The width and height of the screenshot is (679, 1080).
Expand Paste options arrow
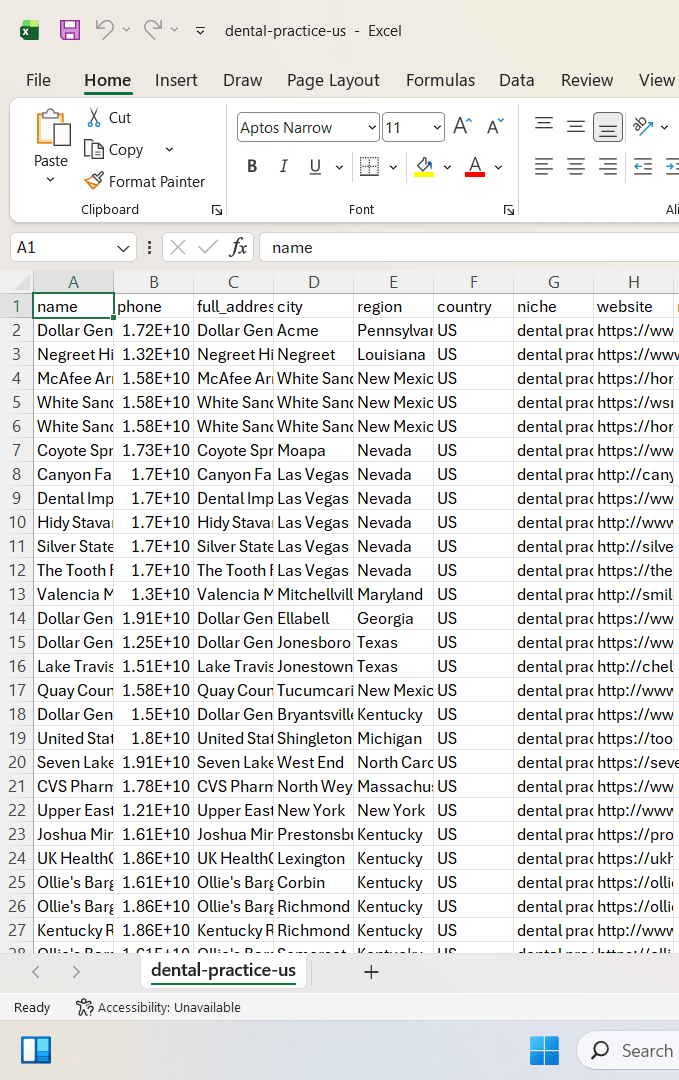click(50, 180)
